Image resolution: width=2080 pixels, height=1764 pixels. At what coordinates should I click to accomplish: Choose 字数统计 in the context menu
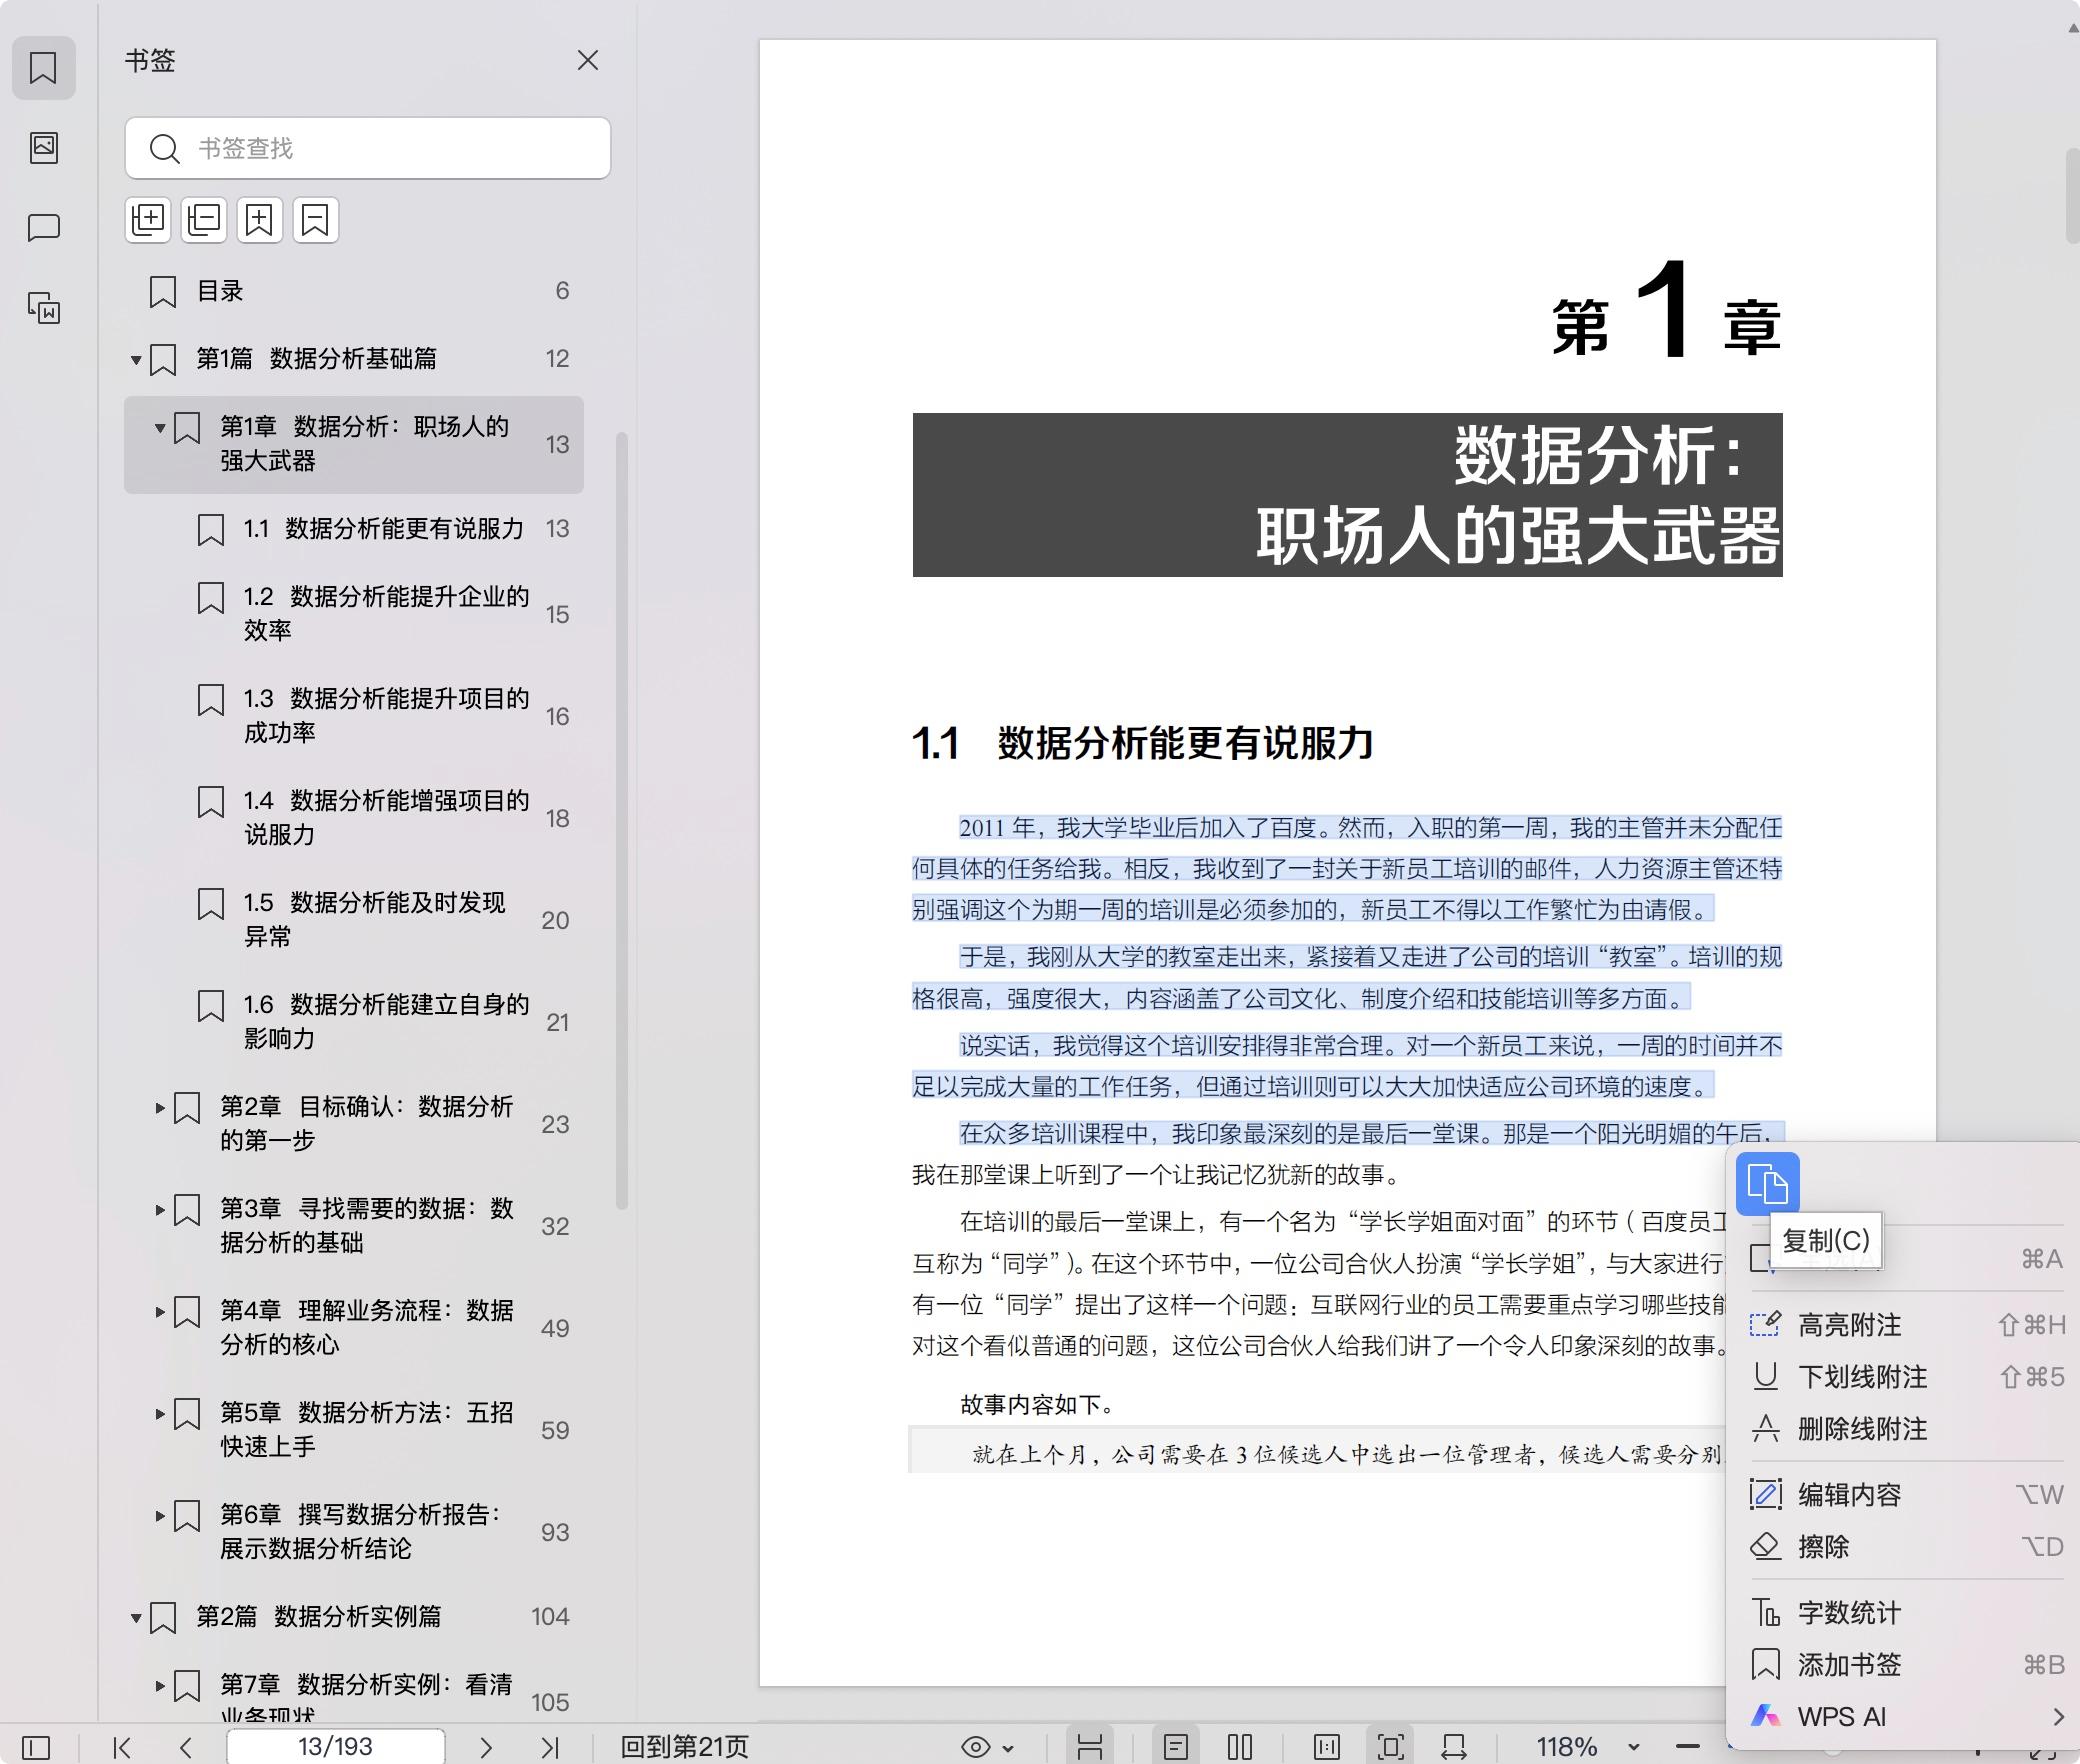tap(1849, 1613)
